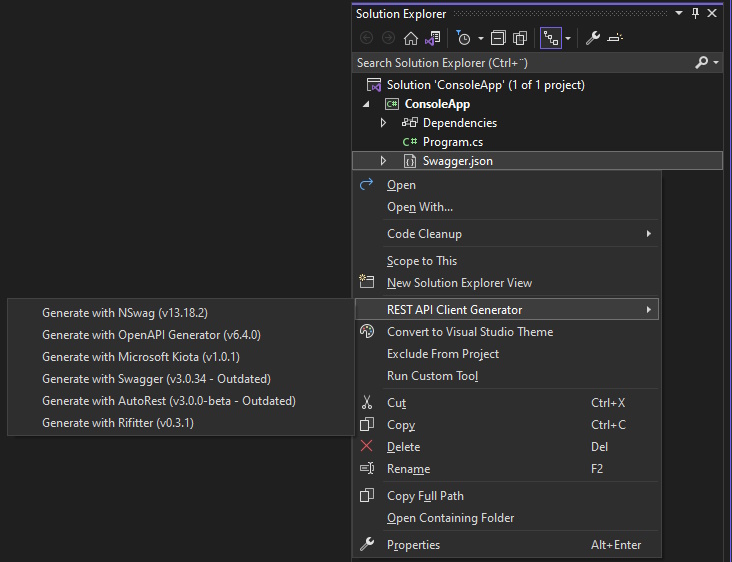Image resolution: width=732 pixels, height=562 pixels.
Task: Click the New Solution Explorer View icon
Action: pos(366,281)
